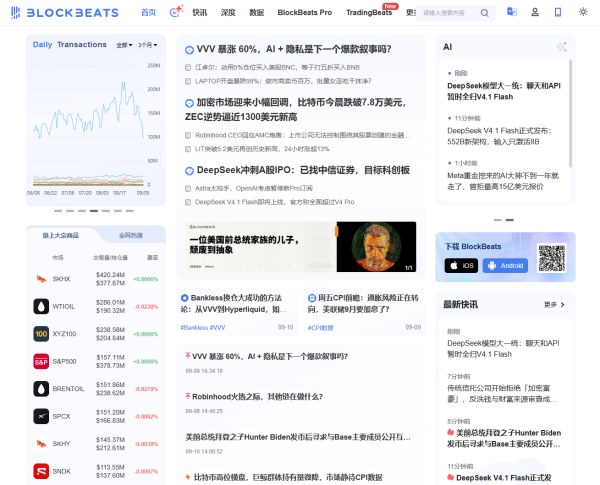Click the AI panel vertical scrollbar

point(571,114)
